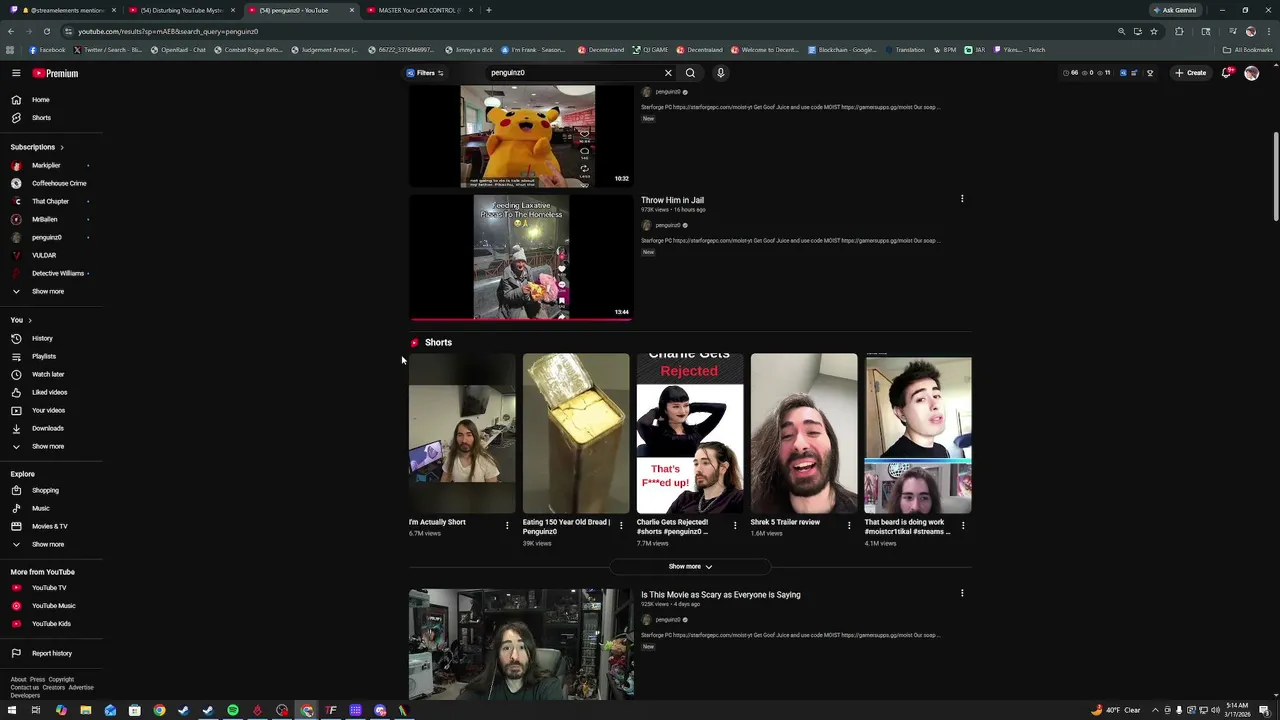Switch to the streamelements mentions tab
Viewport: 1280px width, 720px height.
tap(66, 10)
